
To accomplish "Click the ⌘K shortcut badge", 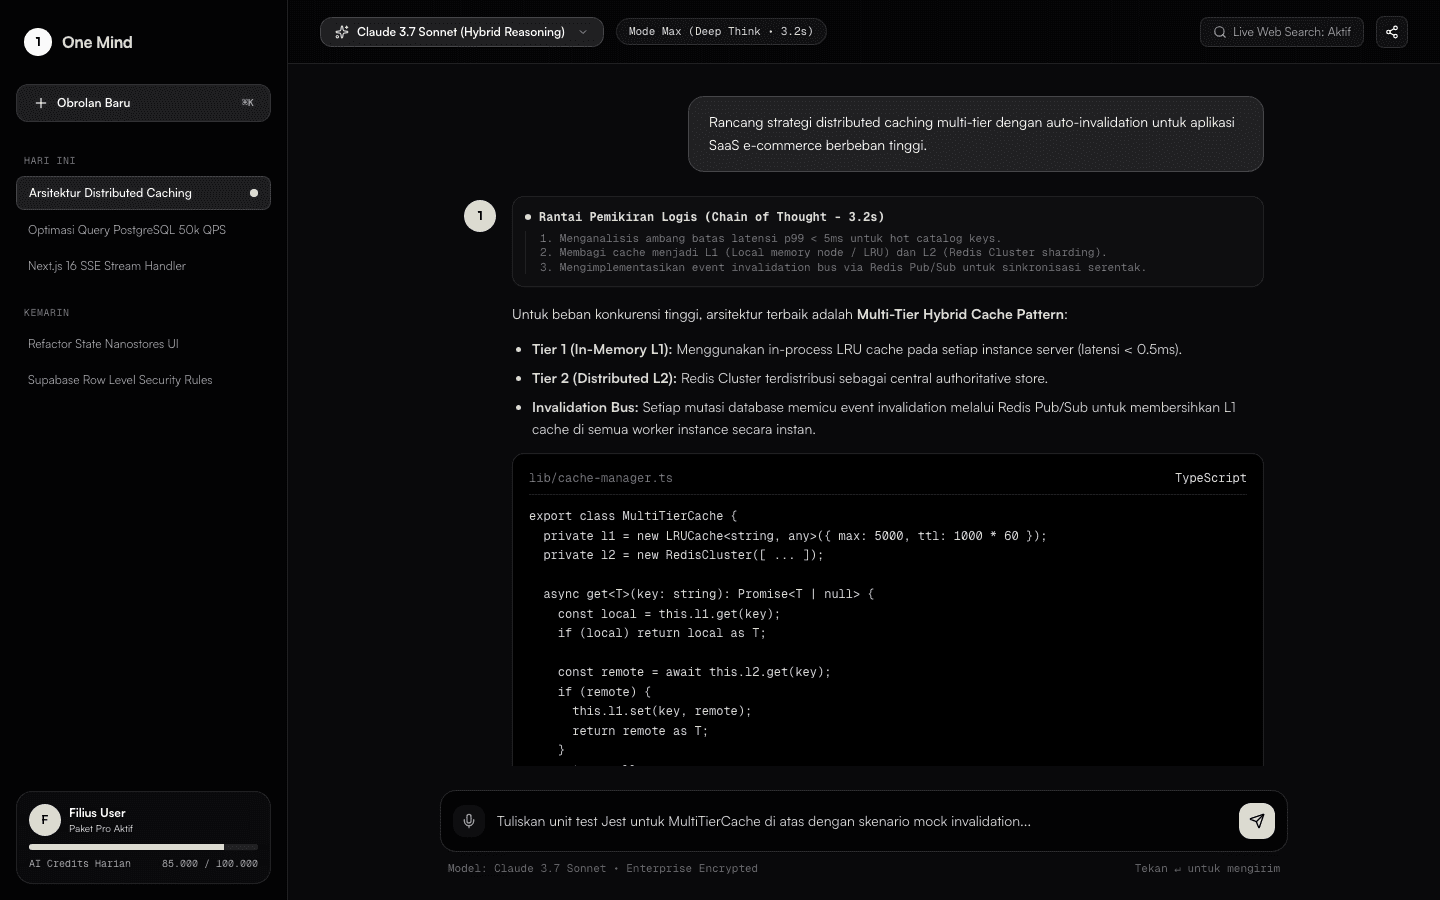I will (248, 103).
